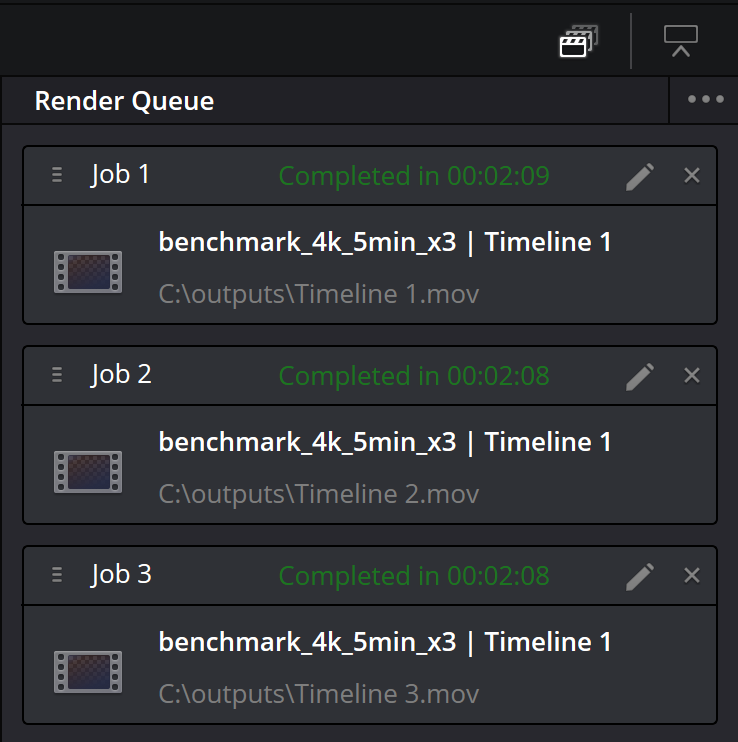This screenshot has width=738, height=742.
Task: Edit Job 3 with pencil icon
Action: point(640,576)
